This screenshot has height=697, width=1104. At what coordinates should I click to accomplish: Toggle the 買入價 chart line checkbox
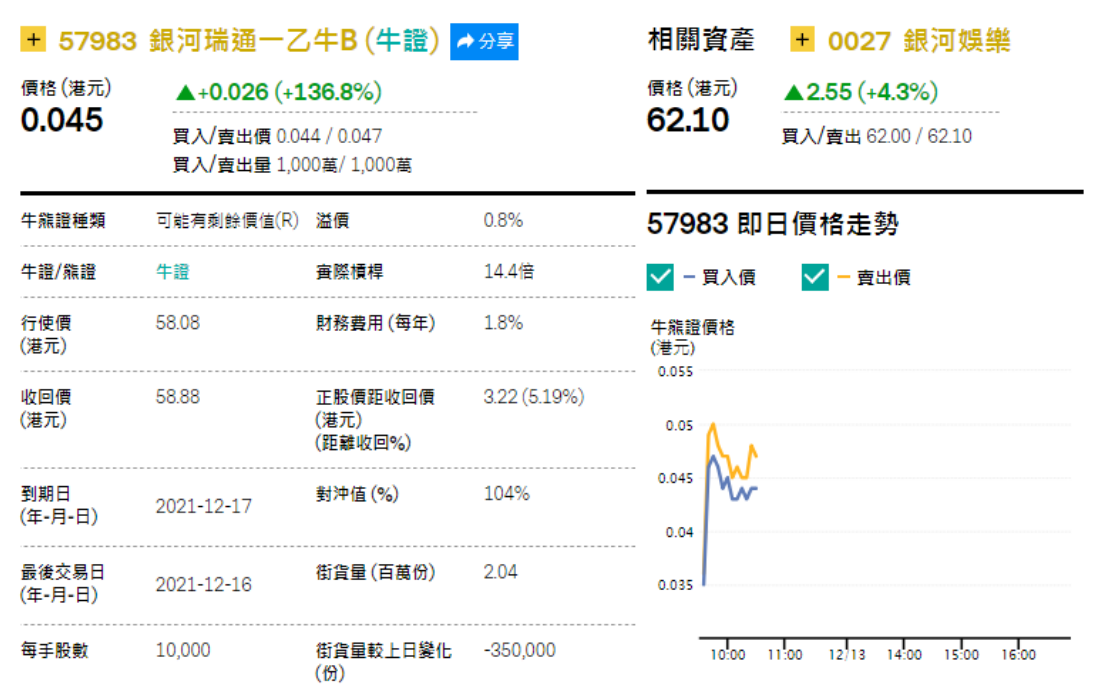(x=660, y=277)
